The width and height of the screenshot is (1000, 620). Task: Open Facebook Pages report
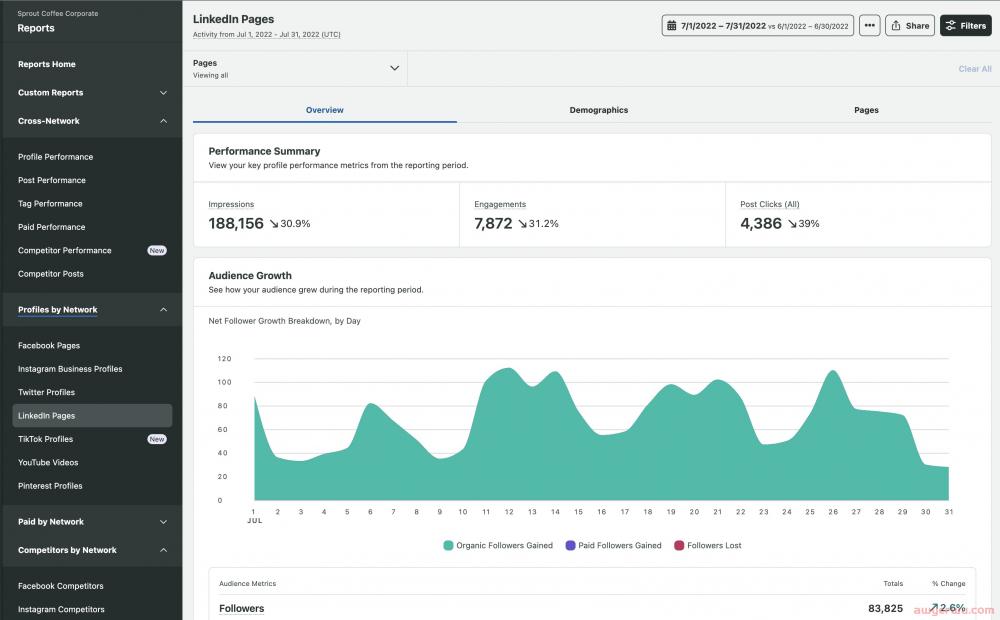(x=49, y=346)
